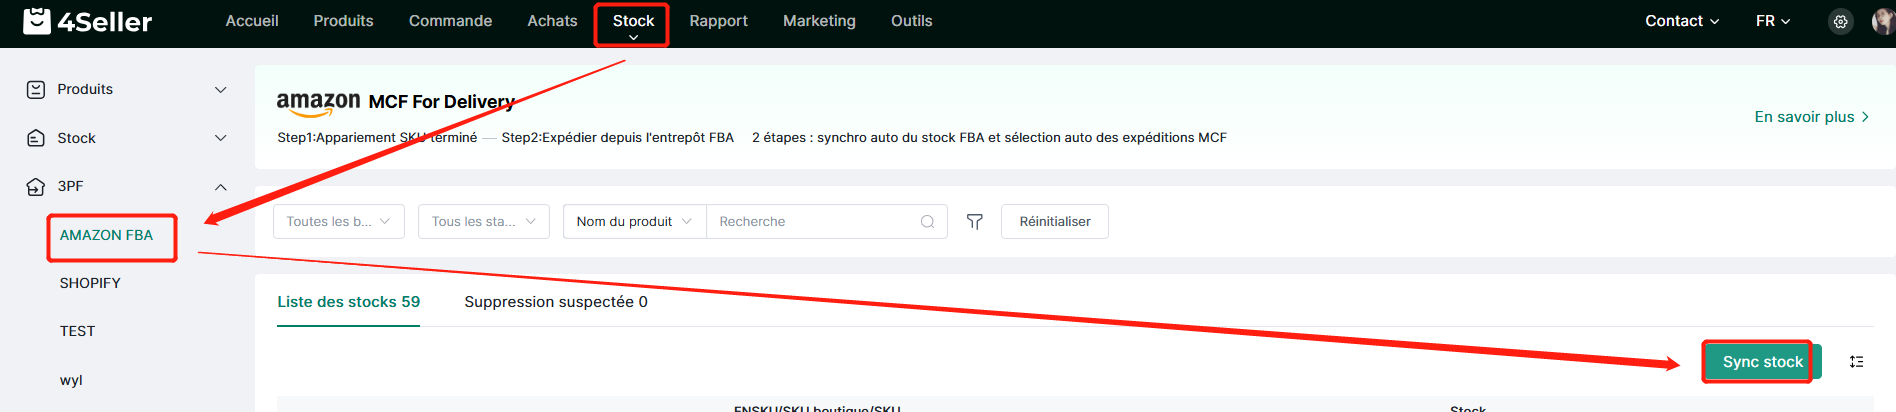
Task: Click the Recherche search field
Action: click(x=826, y=222)
